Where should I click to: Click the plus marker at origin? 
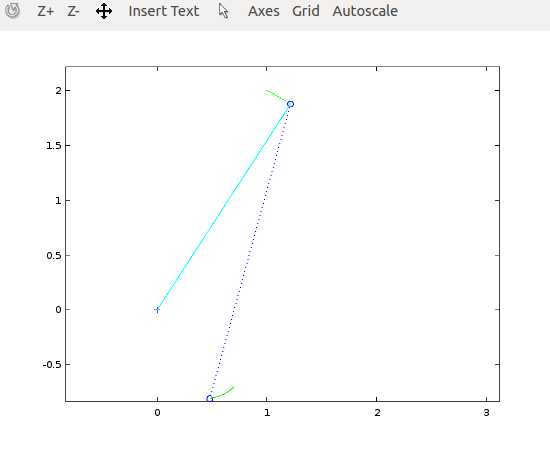pyautogui.click(x=157, y=310)
